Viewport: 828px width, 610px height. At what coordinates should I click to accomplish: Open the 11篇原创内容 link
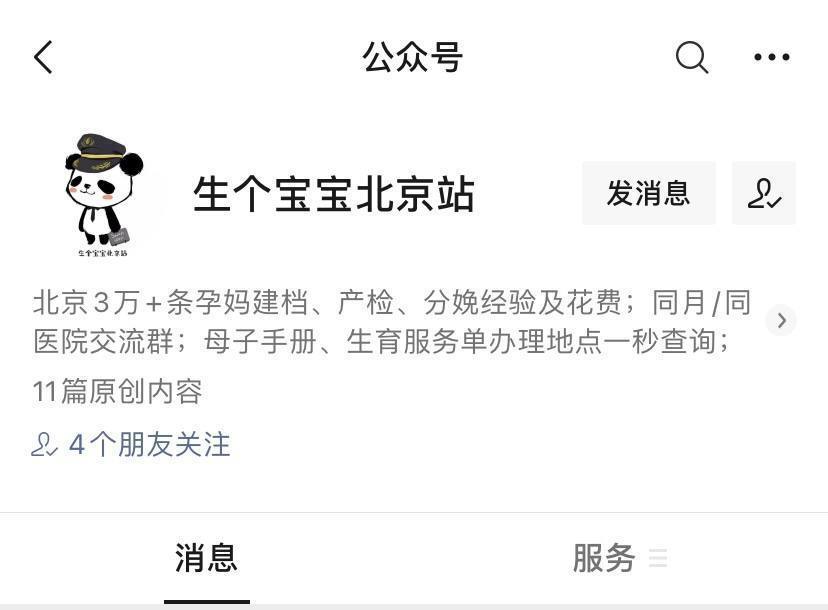click(117, 391)
